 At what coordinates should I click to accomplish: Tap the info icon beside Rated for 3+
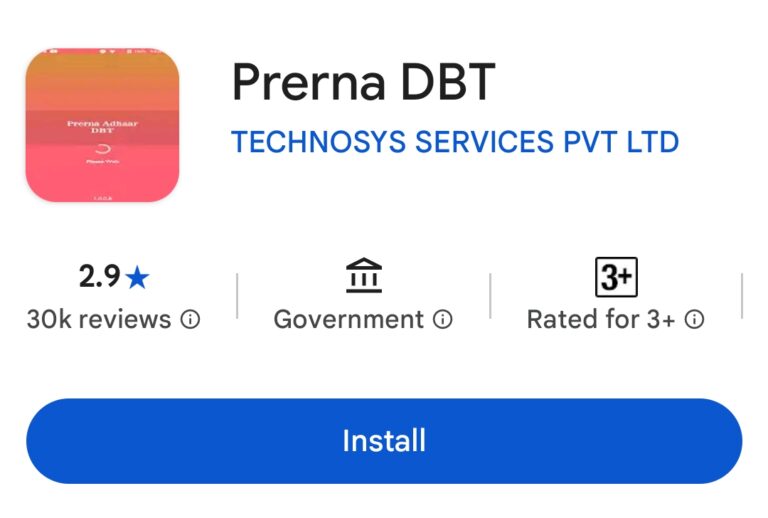694,319
